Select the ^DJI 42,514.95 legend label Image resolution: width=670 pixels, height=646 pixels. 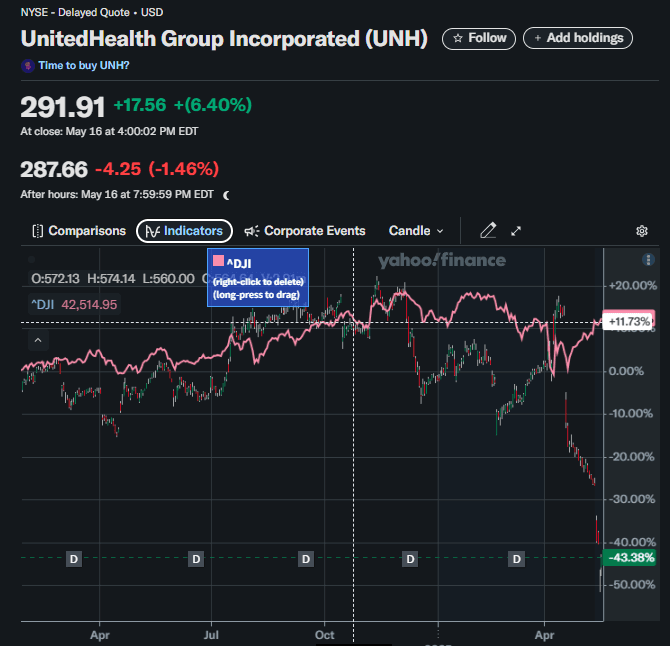coord(73,305)
